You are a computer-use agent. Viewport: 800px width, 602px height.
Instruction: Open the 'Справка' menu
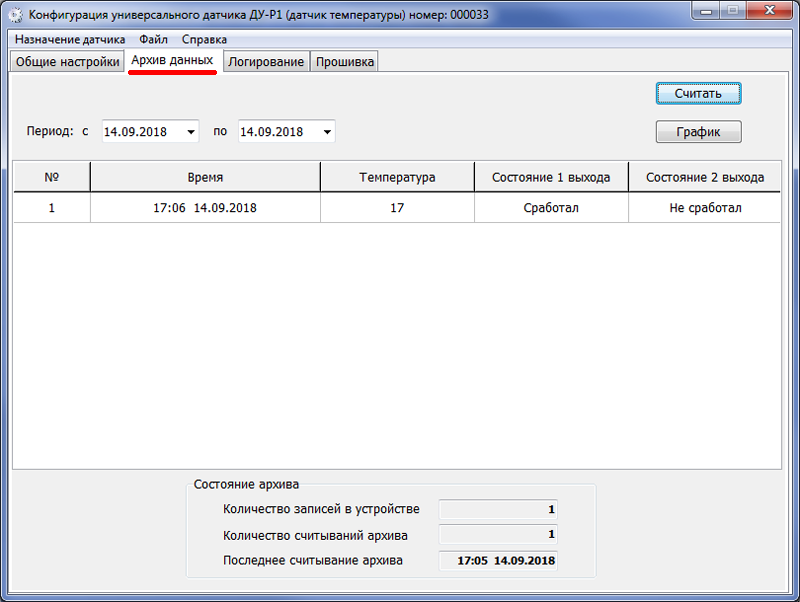(204, 39)
